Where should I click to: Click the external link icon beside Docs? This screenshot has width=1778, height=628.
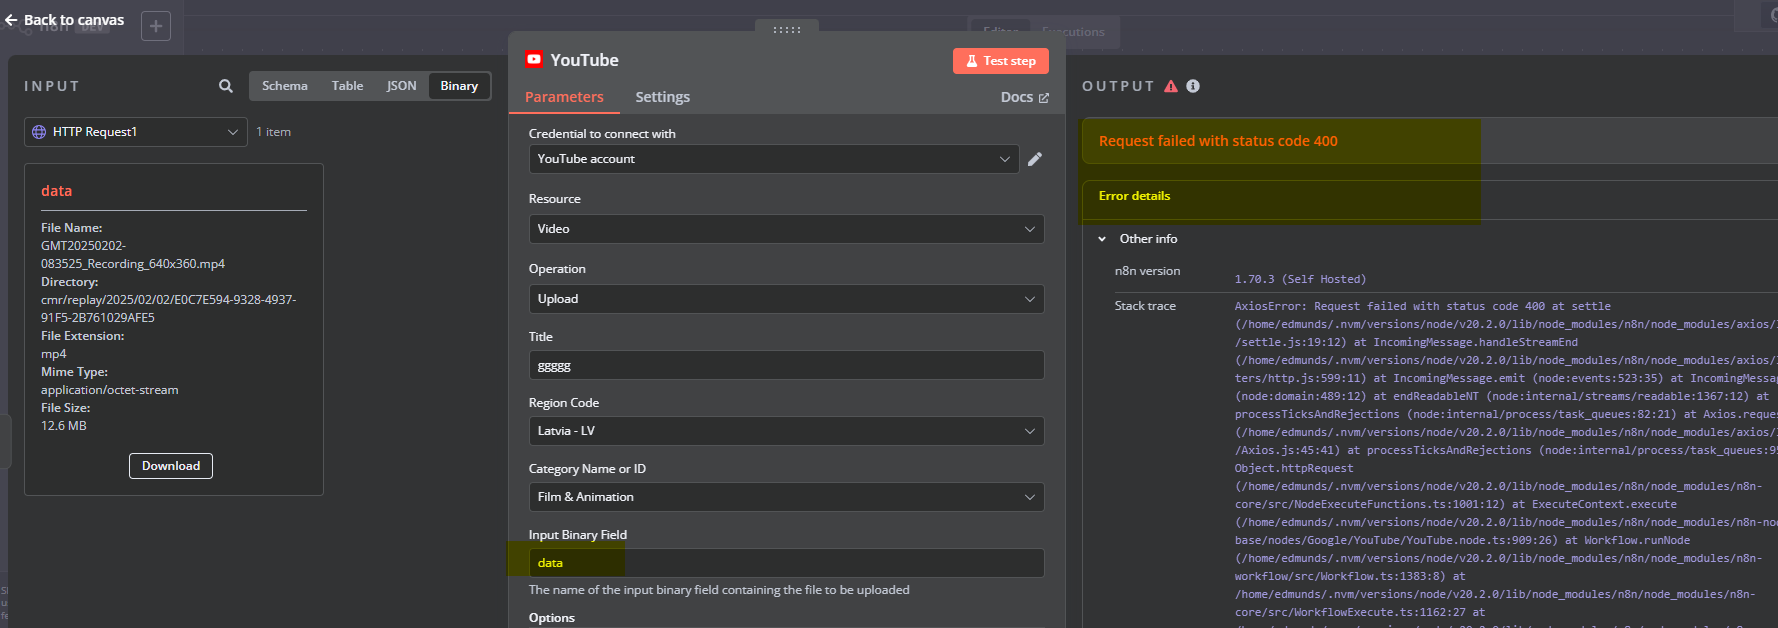1044,98
